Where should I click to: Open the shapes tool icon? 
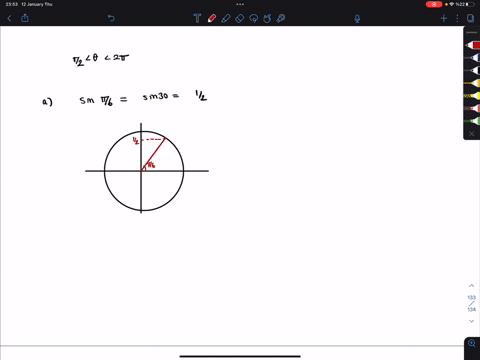(267, 18)
